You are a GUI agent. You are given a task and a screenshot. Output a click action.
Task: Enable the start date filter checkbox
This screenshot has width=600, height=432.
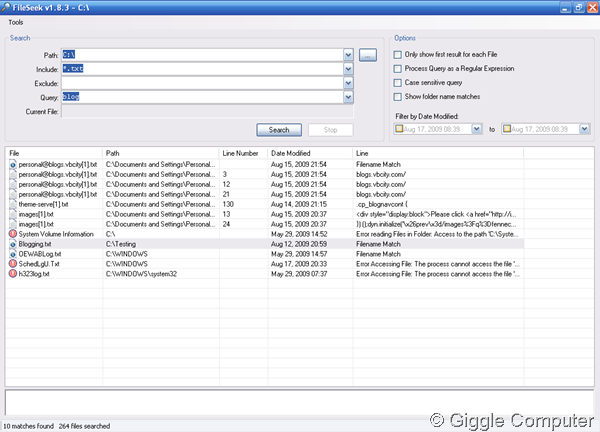(x=399, y=129)
